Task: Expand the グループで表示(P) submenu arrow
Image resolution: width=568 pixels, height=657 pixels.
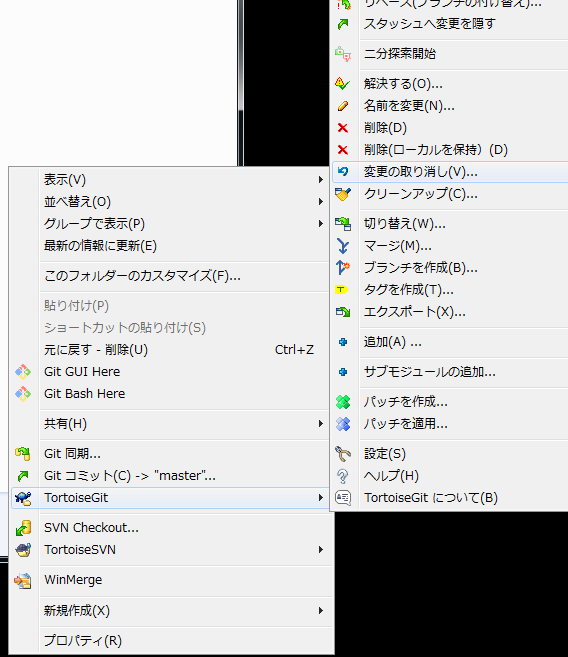Action: [x=320, y=224]
